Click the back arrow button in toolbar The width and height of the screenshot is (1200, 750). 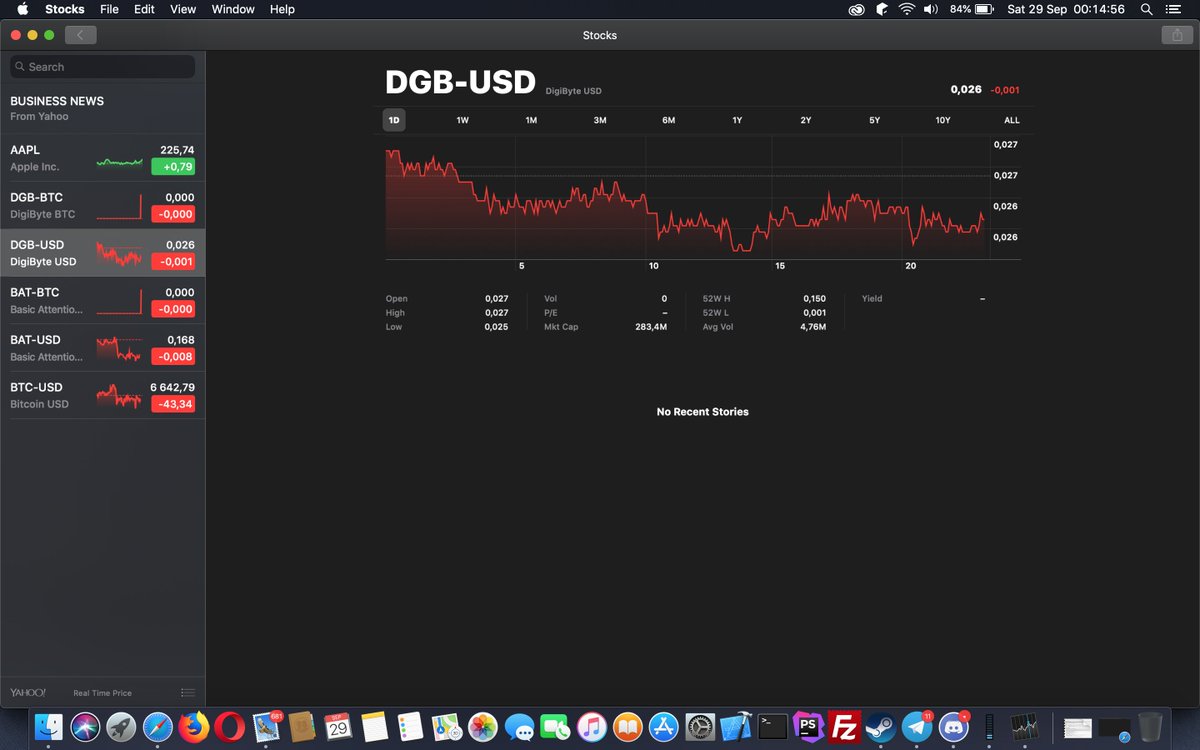tap(80, 35)
